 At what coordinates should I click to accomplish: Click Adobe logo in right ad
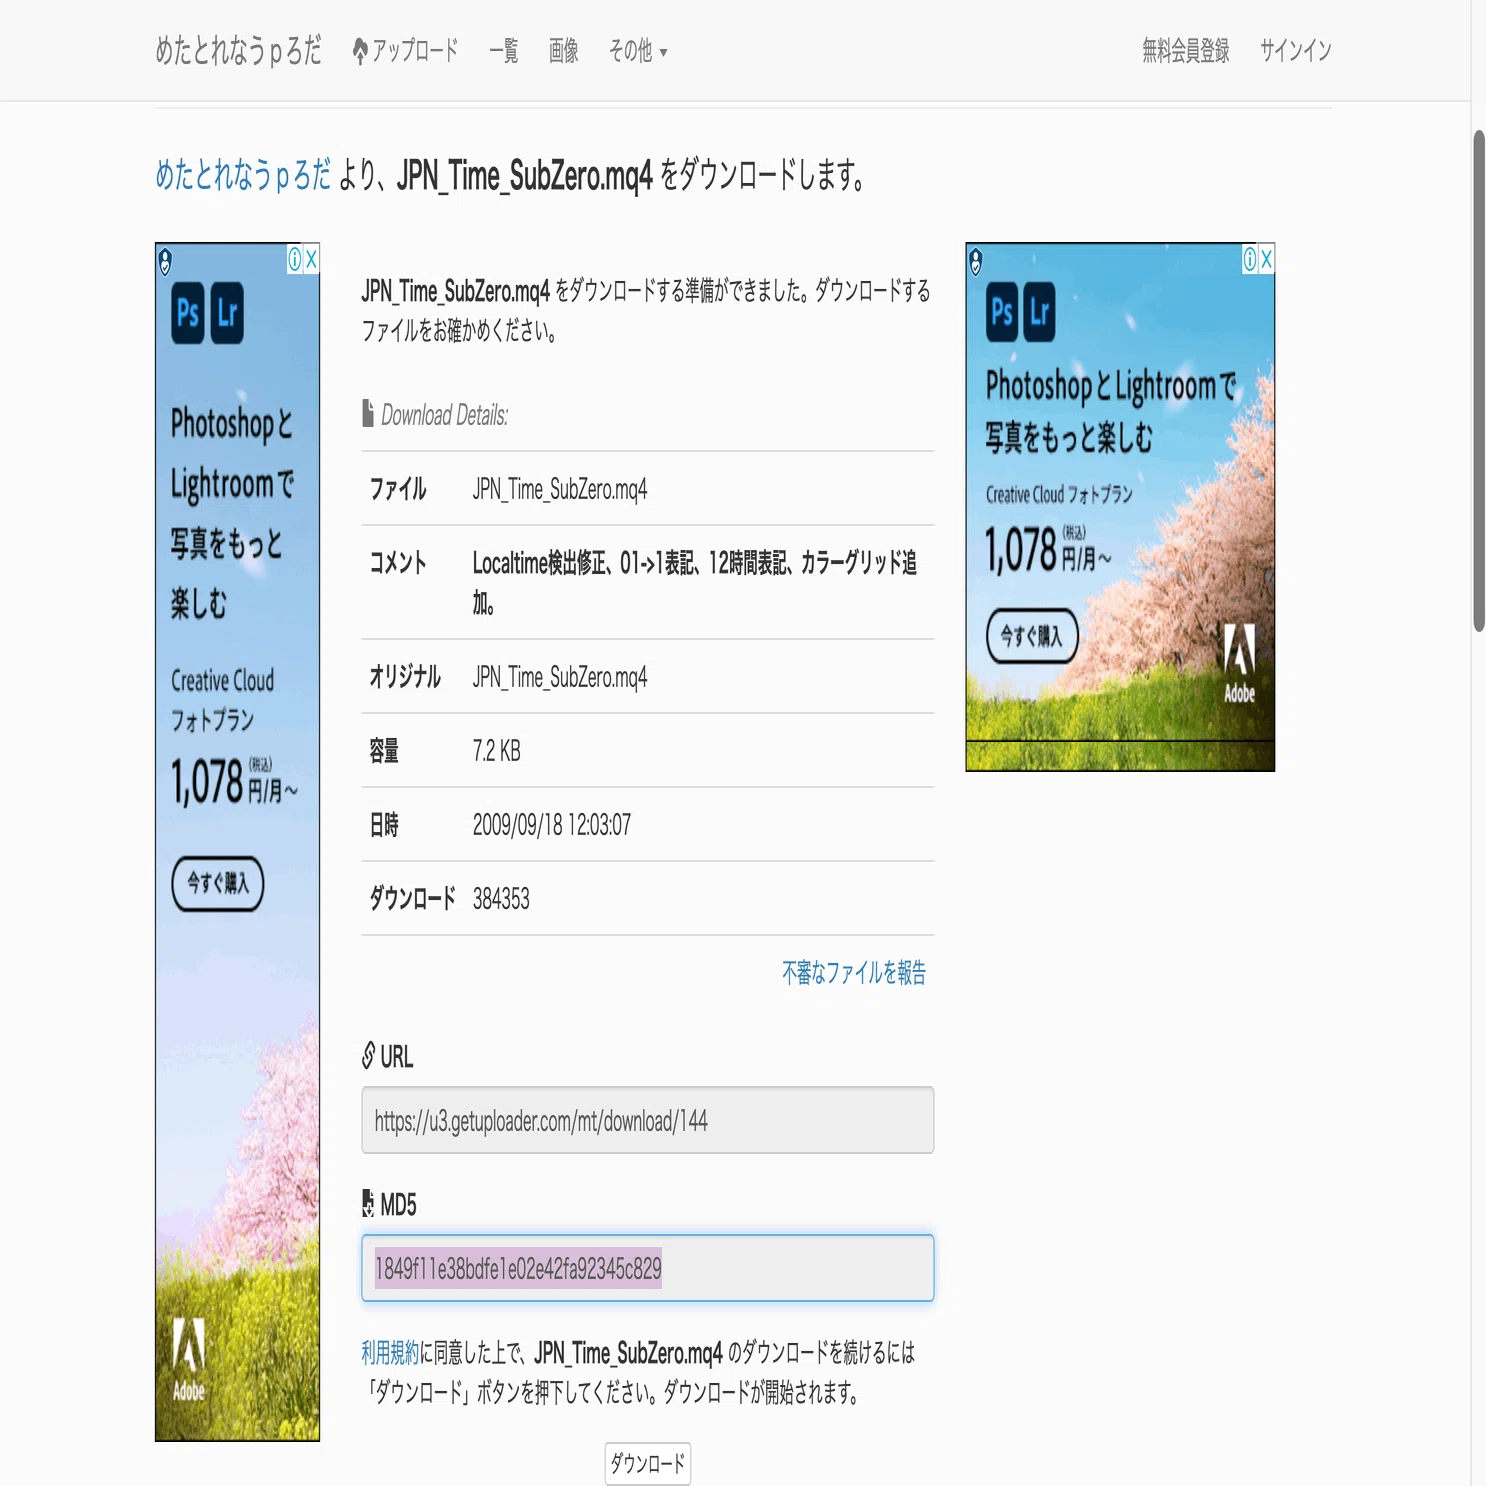[x=1240, y=664]
